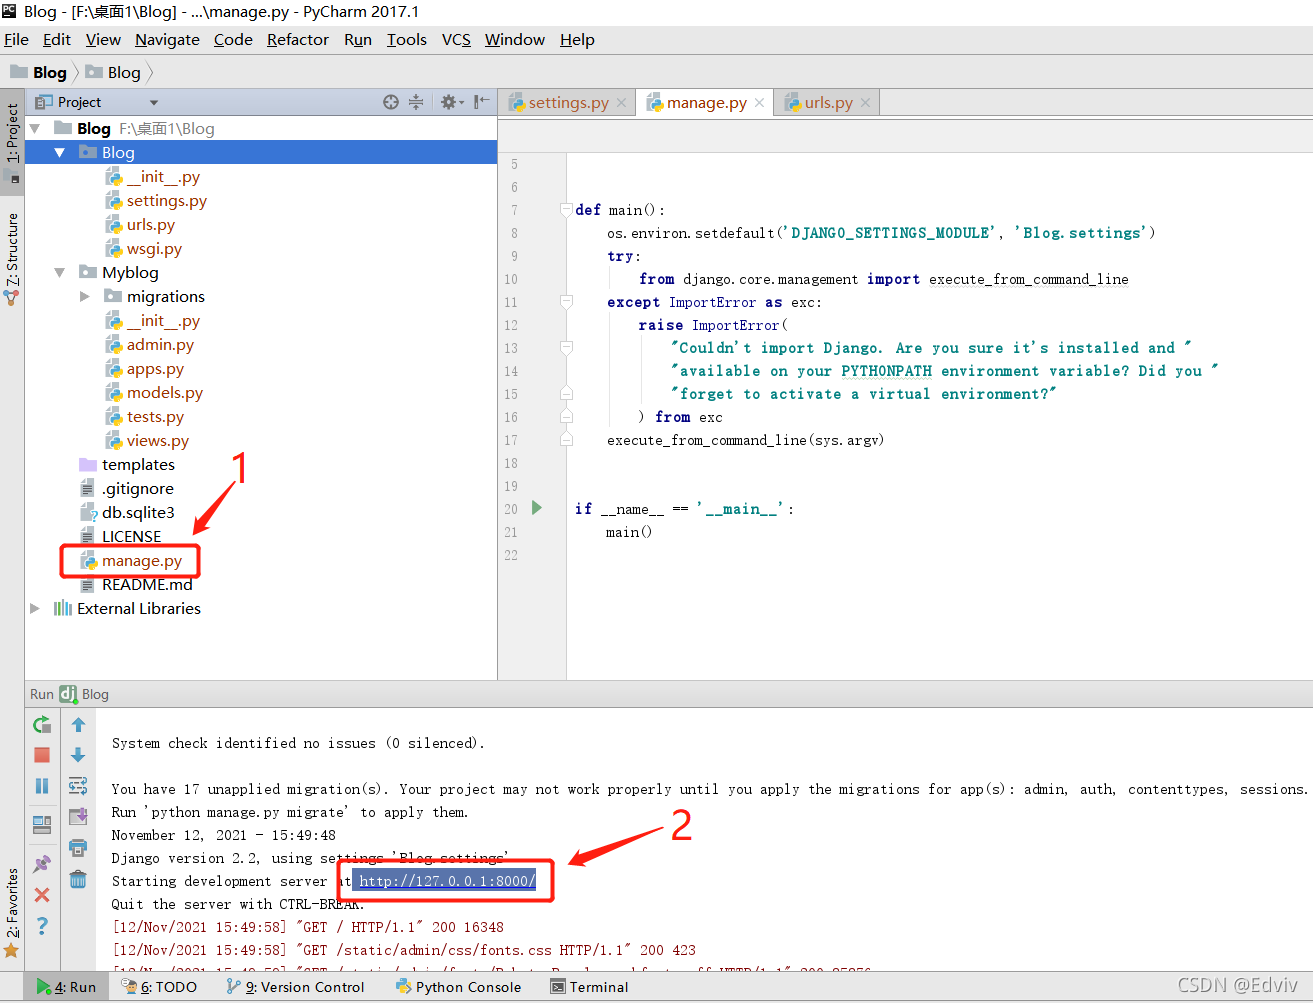The width and height of the screenshot is (1313, 1003).
Task: Select wsgi.py in the project tree
Action: 154,249
